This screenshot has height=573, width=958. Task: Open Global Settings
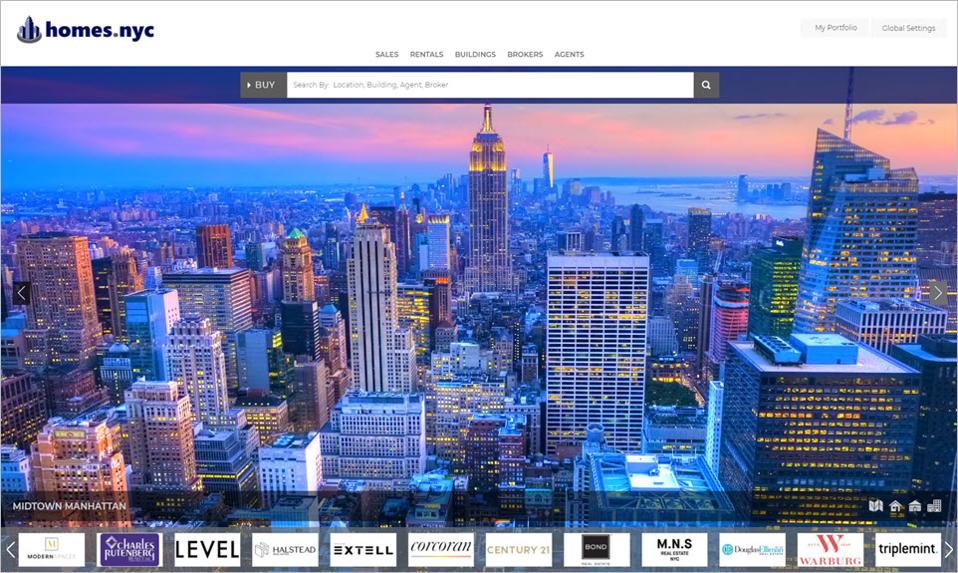[908, 28]
